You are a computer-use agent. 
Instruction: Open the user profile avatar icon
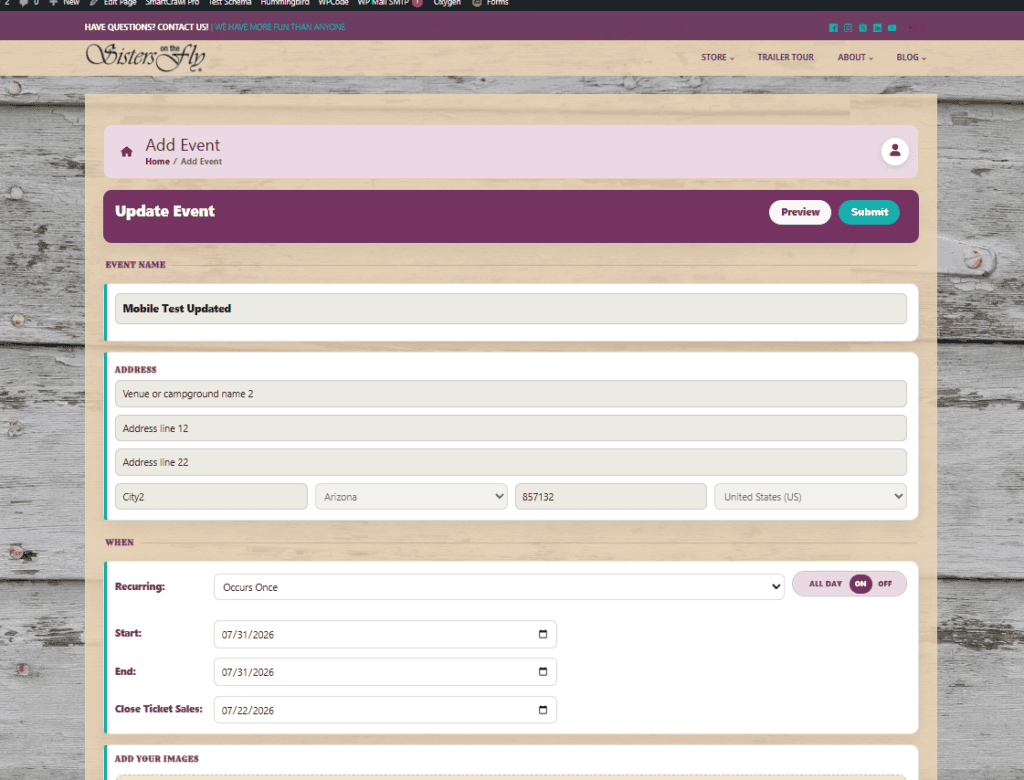point(895,151)
